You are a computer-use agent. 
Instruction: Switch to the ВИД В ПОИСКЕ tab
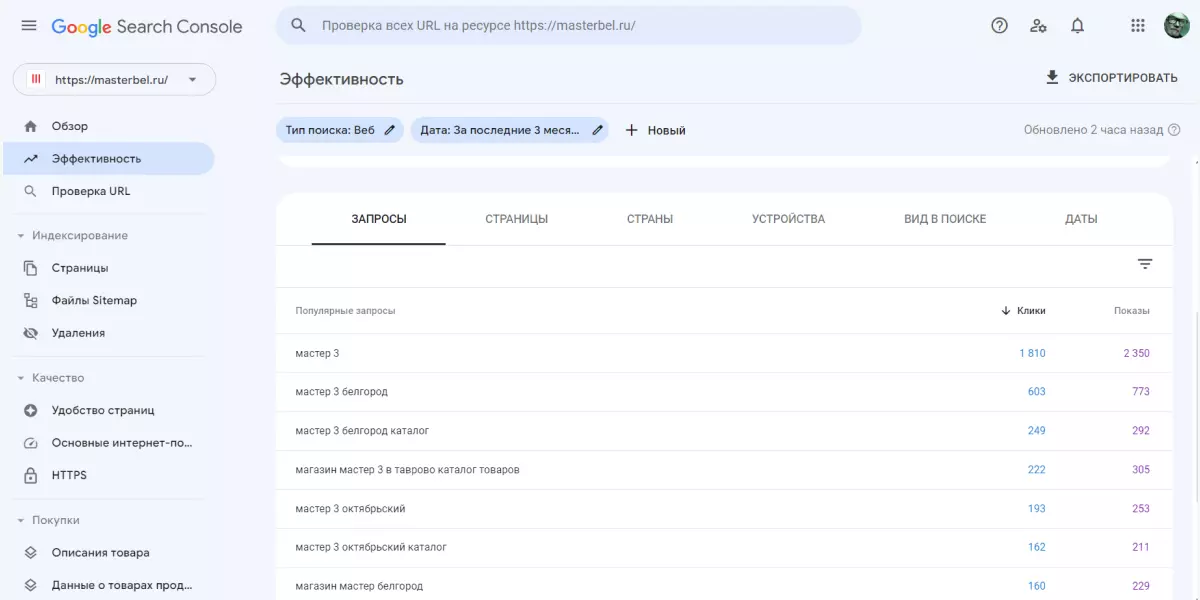[x=945, y=219]
